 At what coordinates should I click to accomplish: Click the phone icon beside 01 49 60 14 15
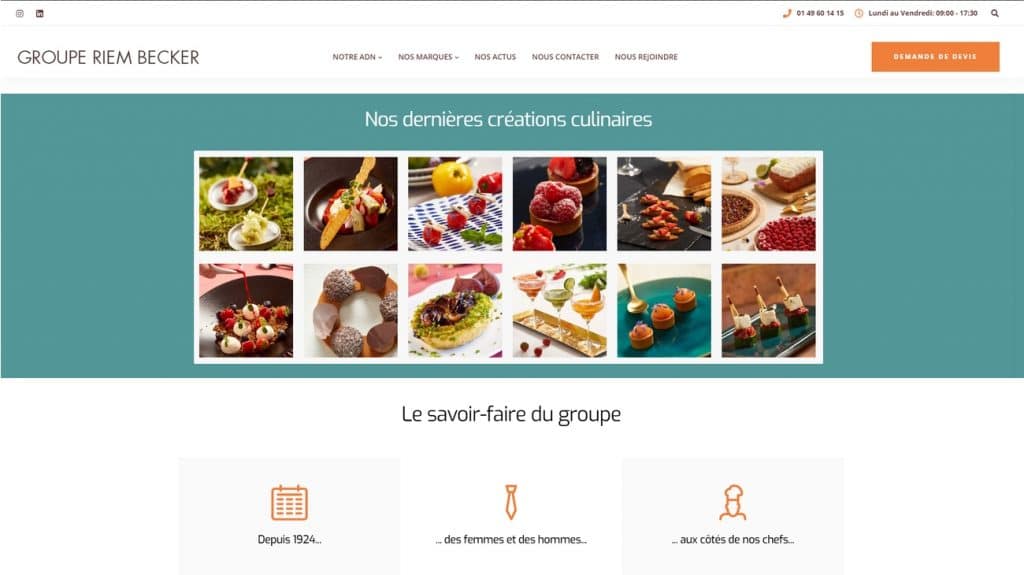787,13
